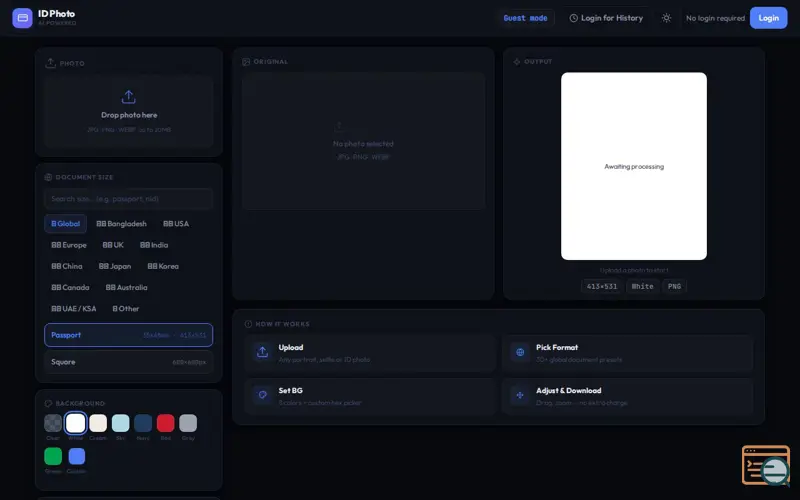Toggle light theme with the sun icon
The width and height of the screenshot is (800, 500).
(x=666, y=18)
